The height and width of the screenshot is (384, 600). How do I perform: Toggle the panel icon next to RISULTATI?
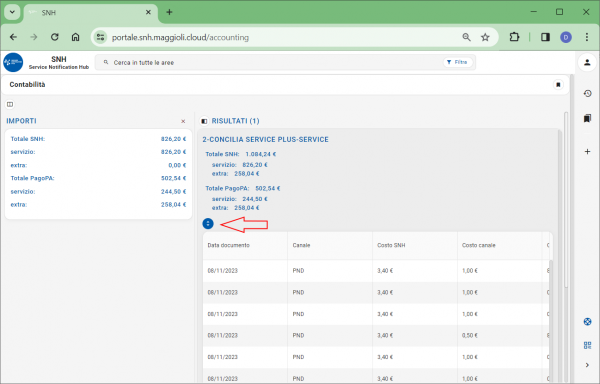(204, 121)
